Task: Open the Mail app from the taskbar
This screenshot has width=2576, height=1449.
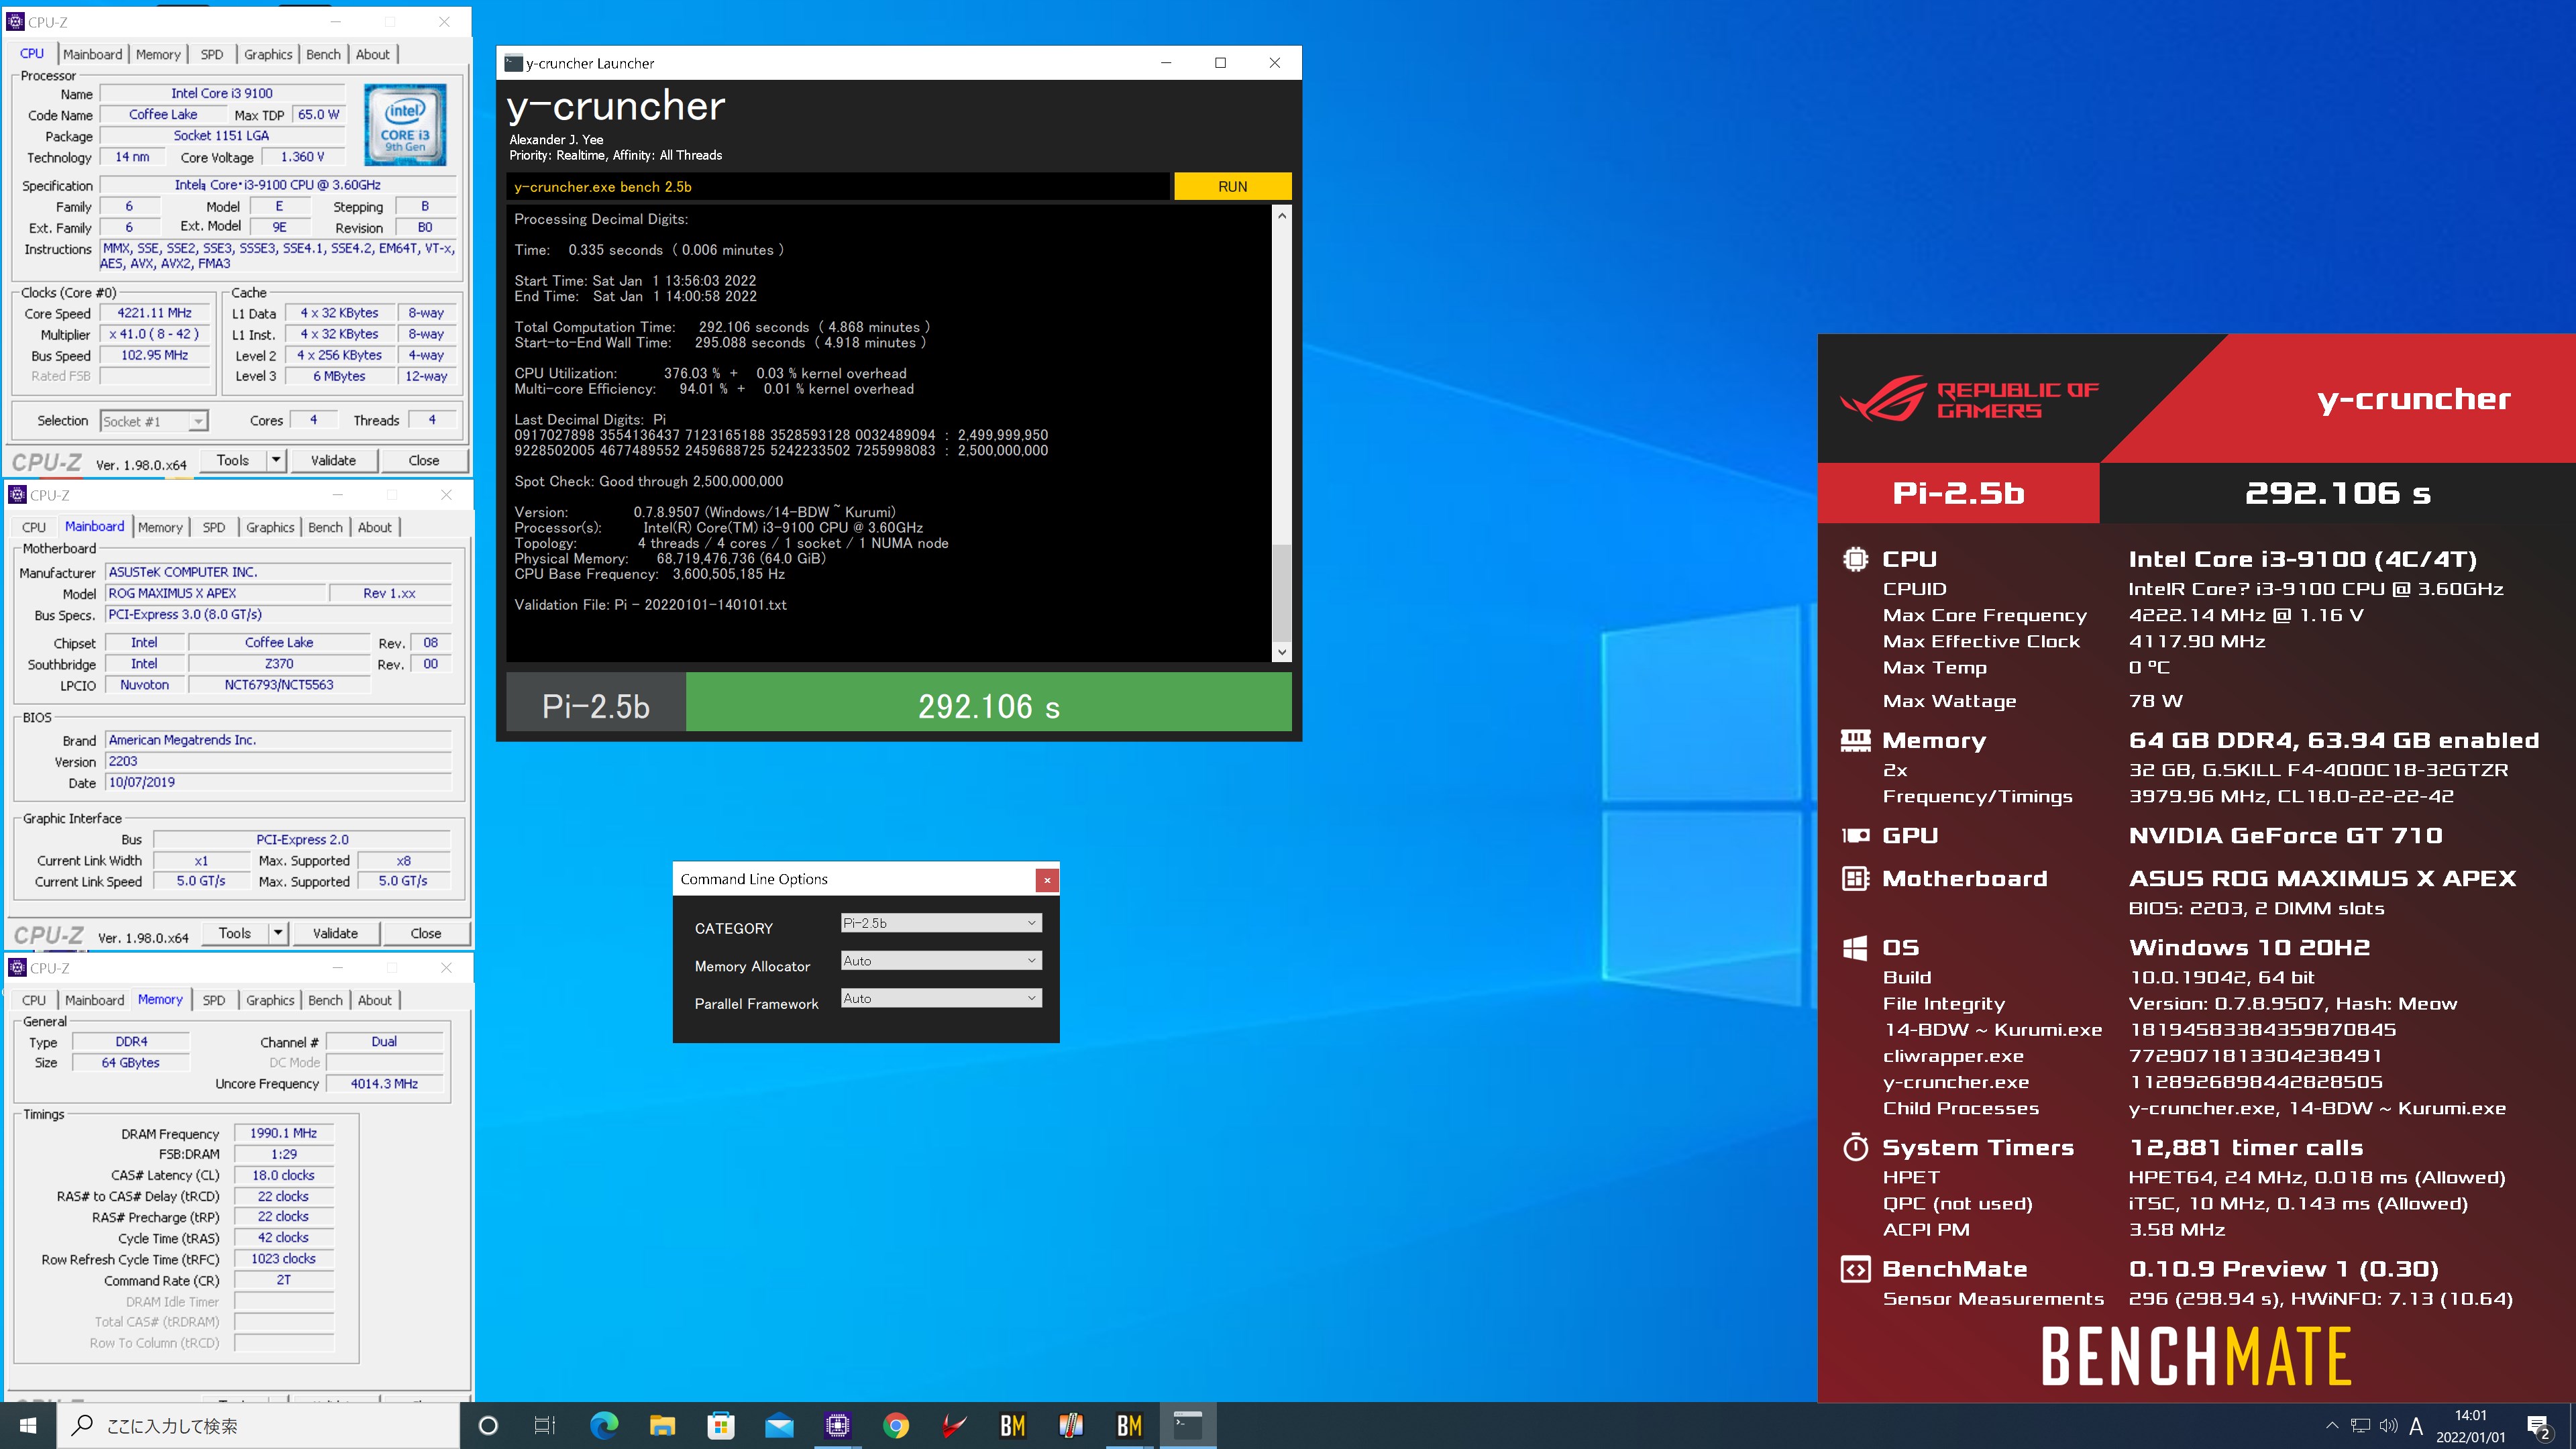Action: 779,1425
